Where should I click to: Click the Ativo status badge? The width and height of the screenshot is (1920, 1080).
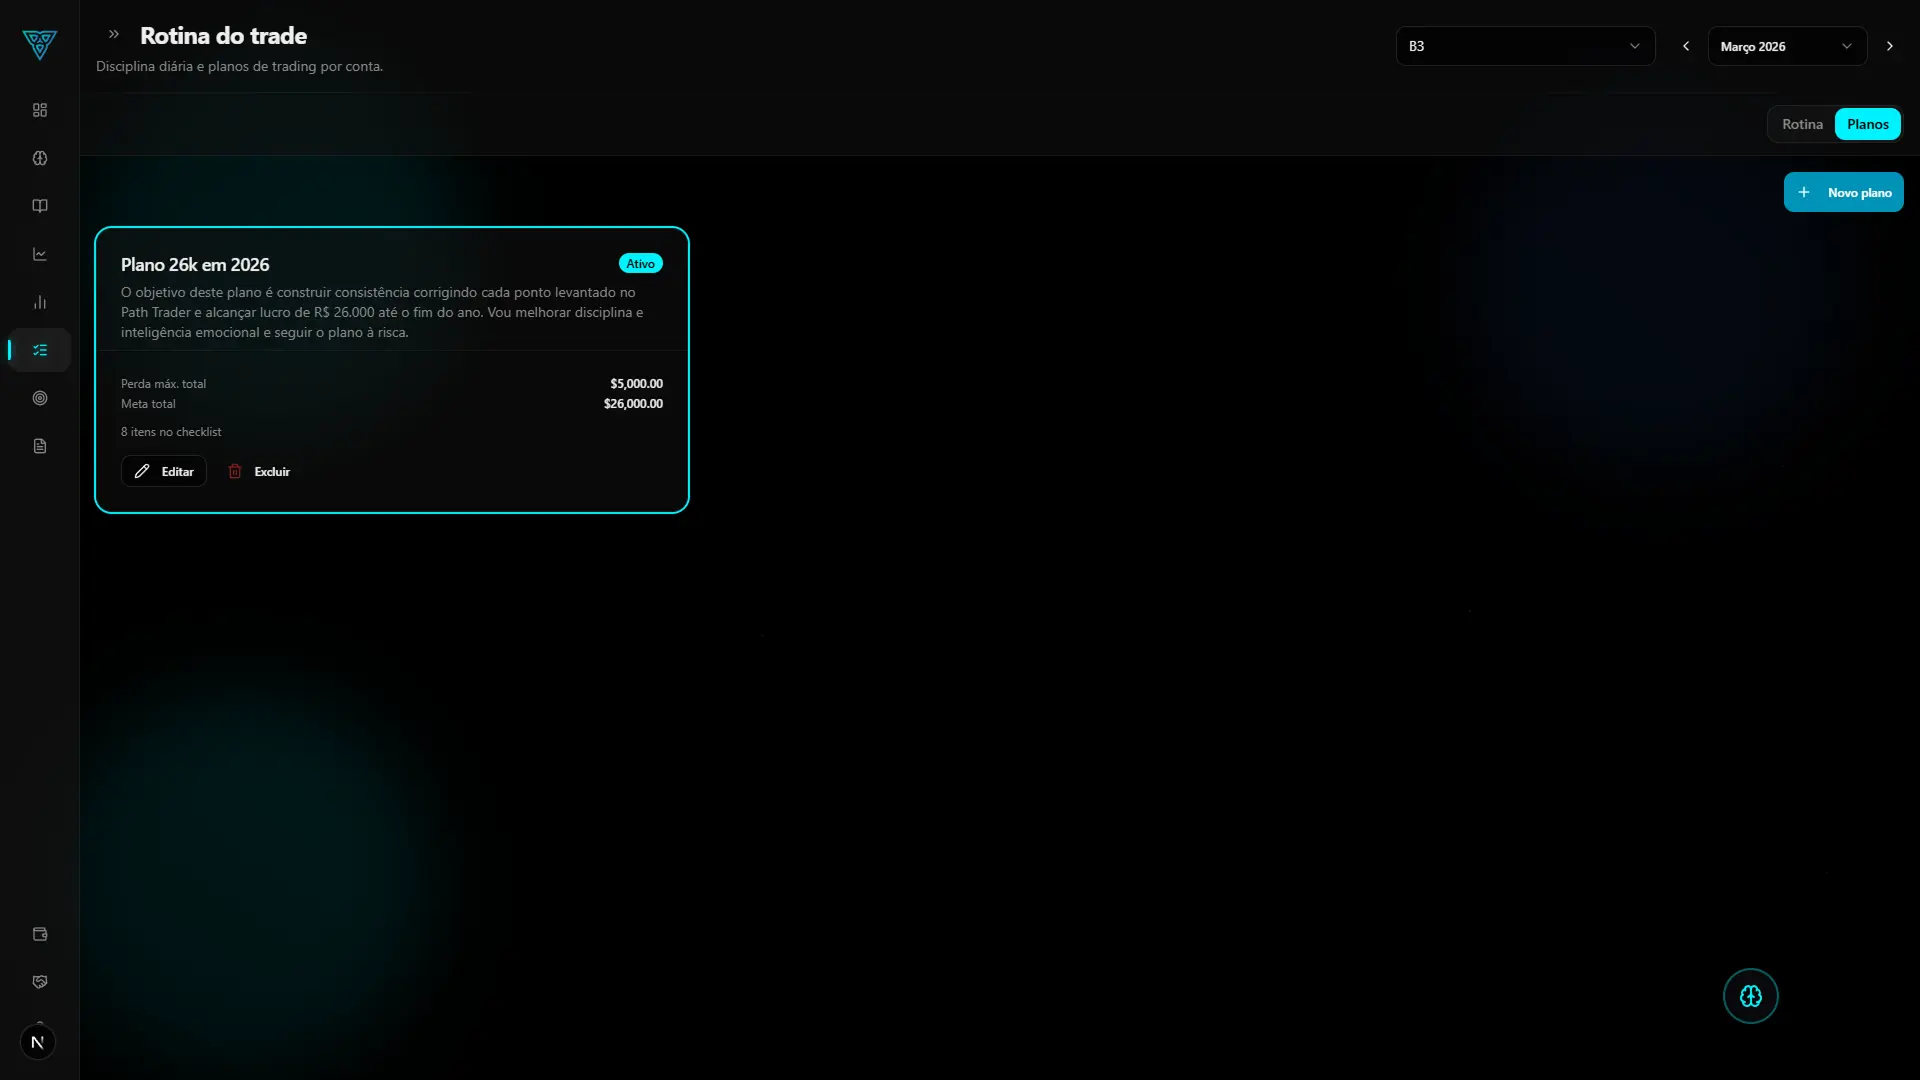640,262
